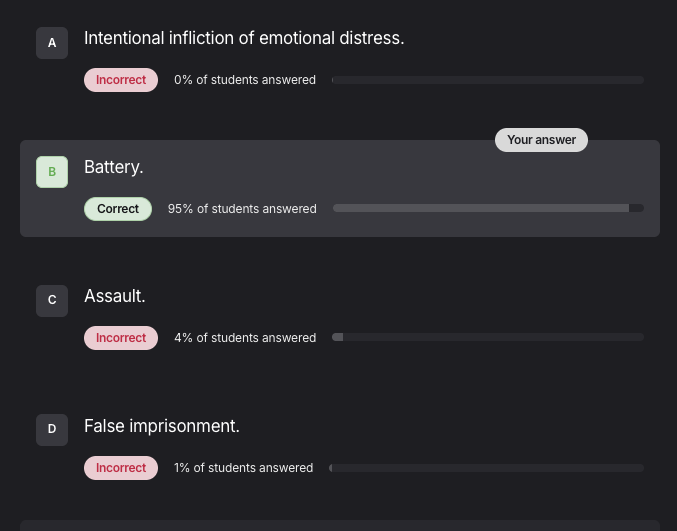The height and width of the screenshot is (531, 677).
Task: Click the Incorrect pill under Intentional infliction
Action: (x=121, y=80)
